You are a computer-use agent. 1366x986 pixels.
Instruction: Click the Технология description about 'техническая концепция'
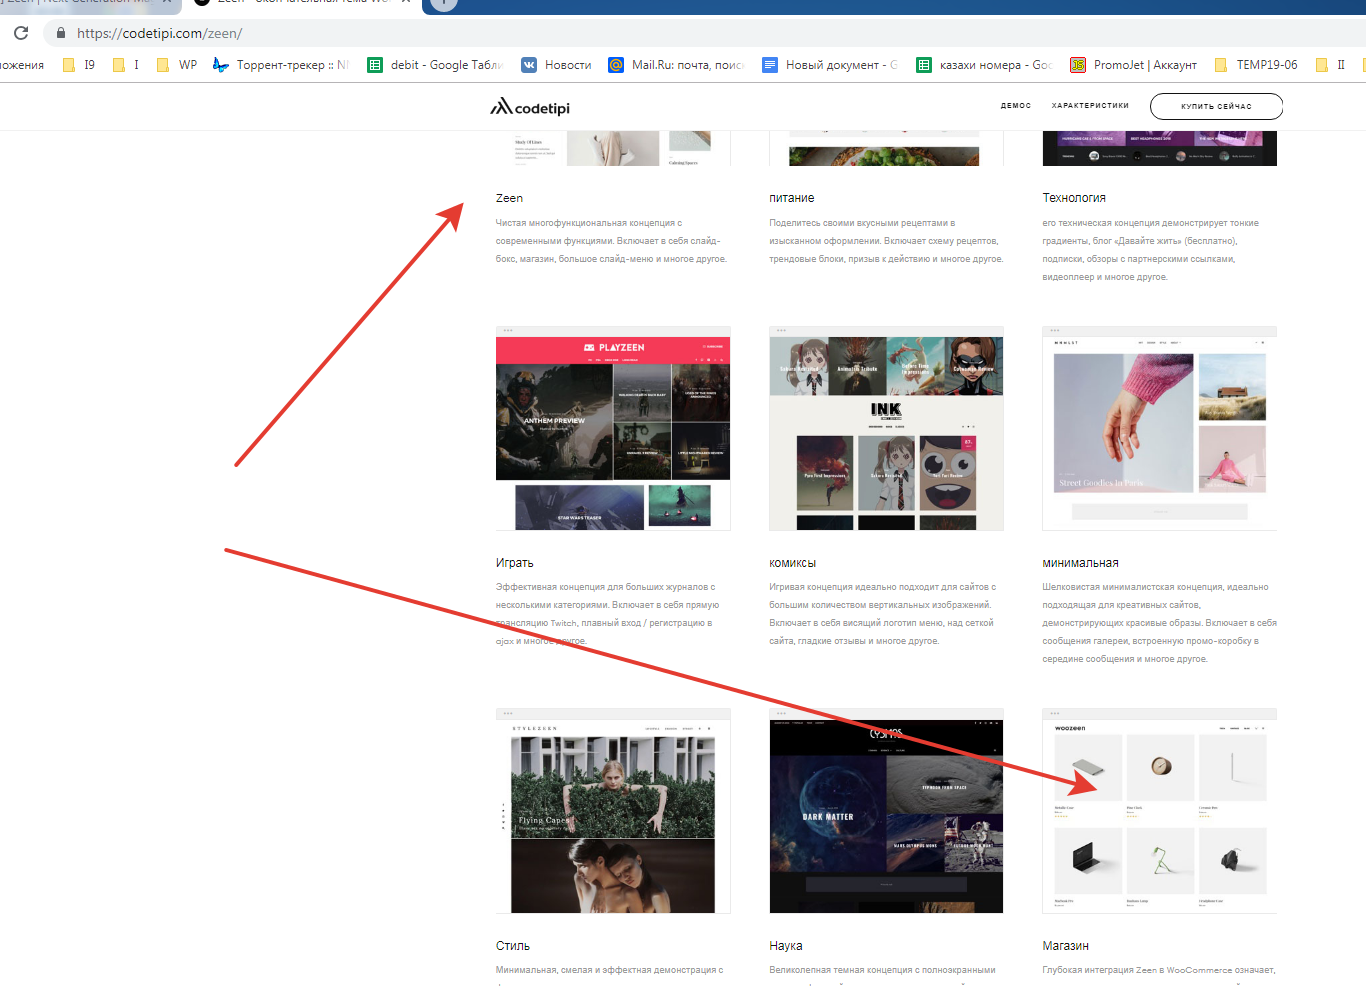click(1151, 250)
